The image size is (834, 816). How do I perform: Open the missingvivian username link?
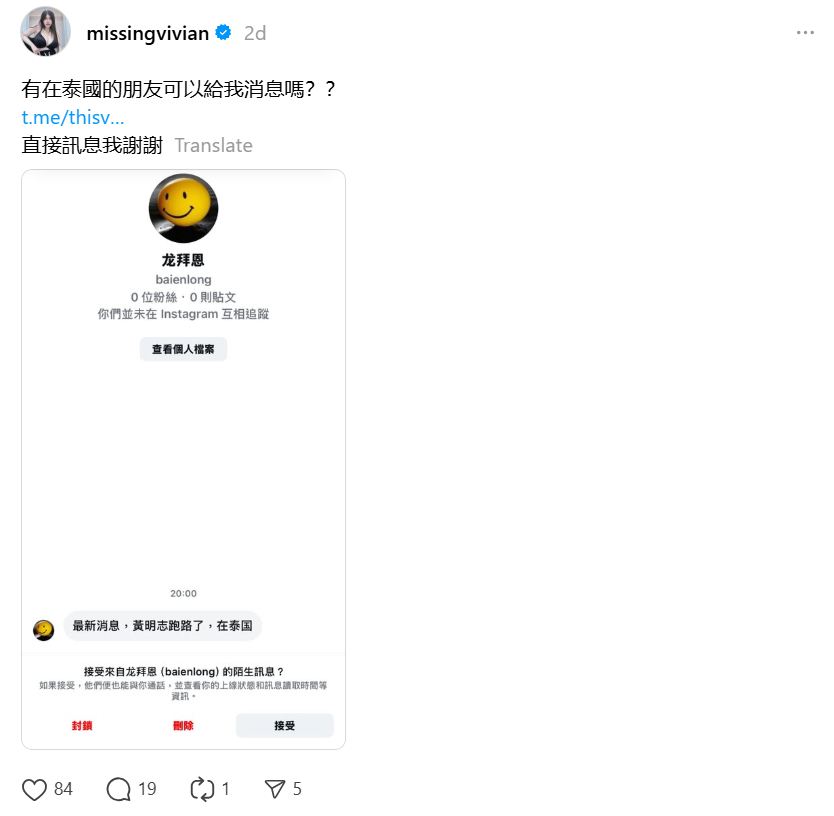point(147,34)
